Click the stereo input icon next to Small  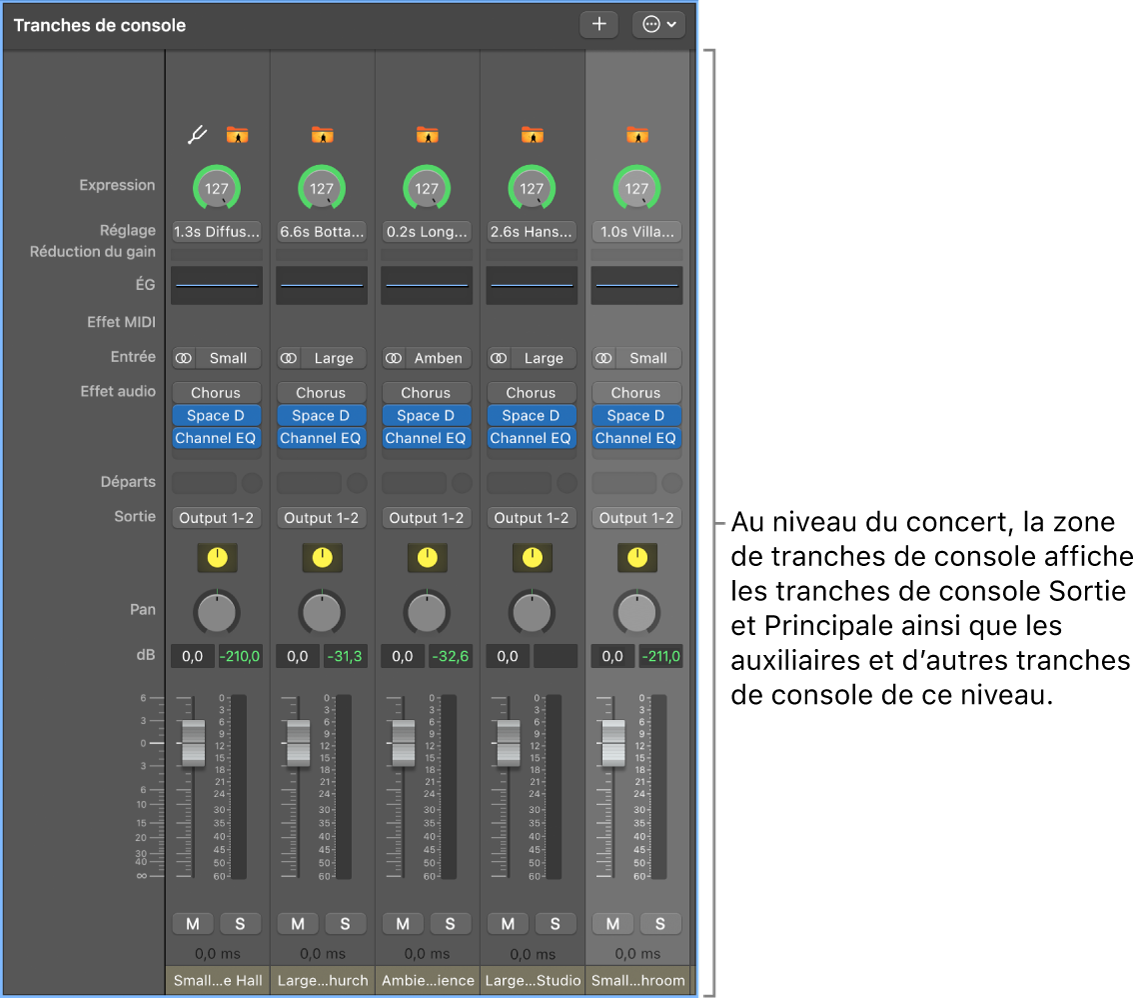(188, 357)
